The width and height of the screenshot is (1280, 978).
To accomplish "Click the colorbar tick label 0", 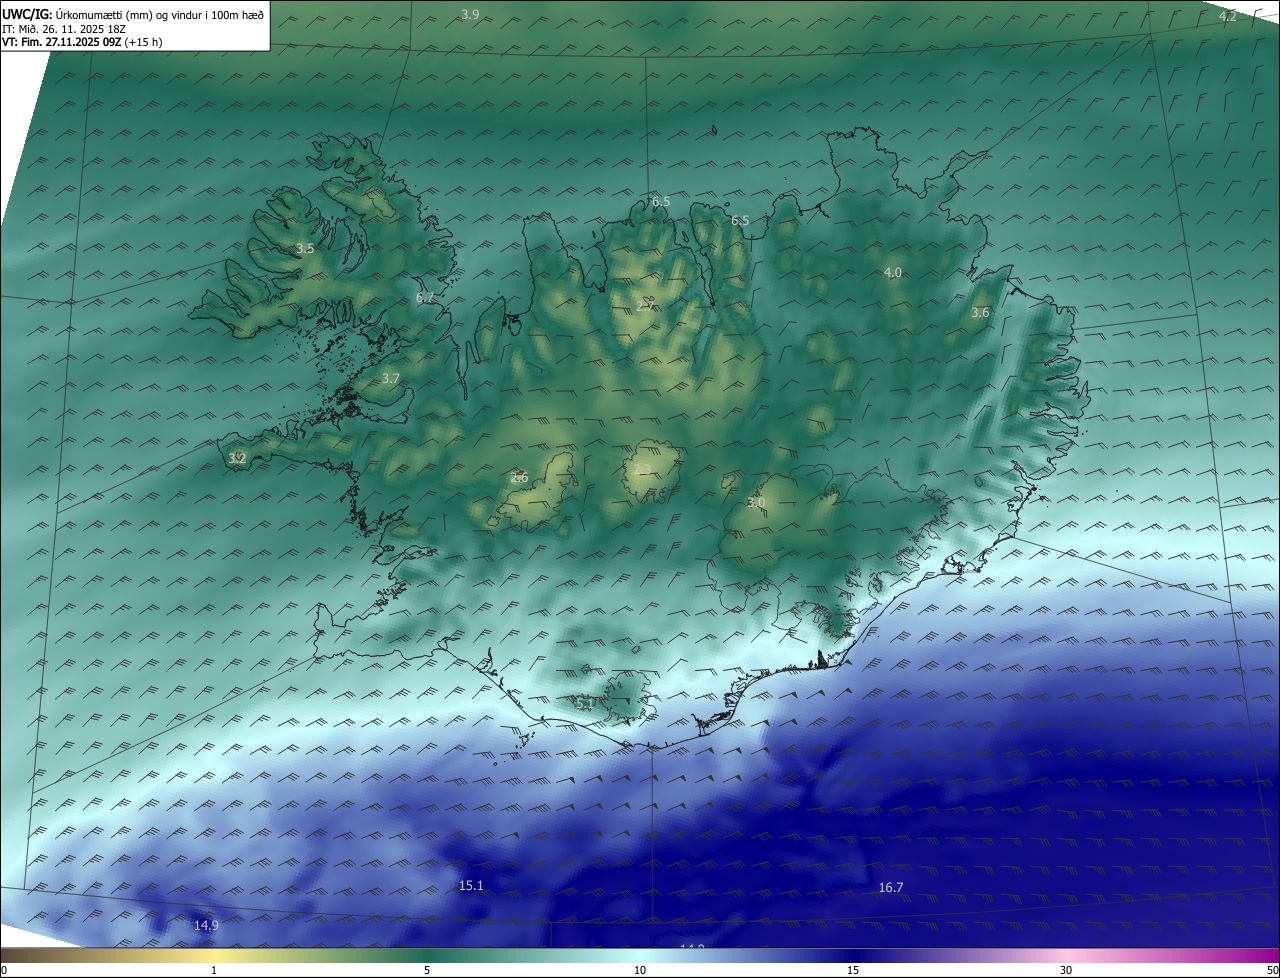I will pos(4,970).
